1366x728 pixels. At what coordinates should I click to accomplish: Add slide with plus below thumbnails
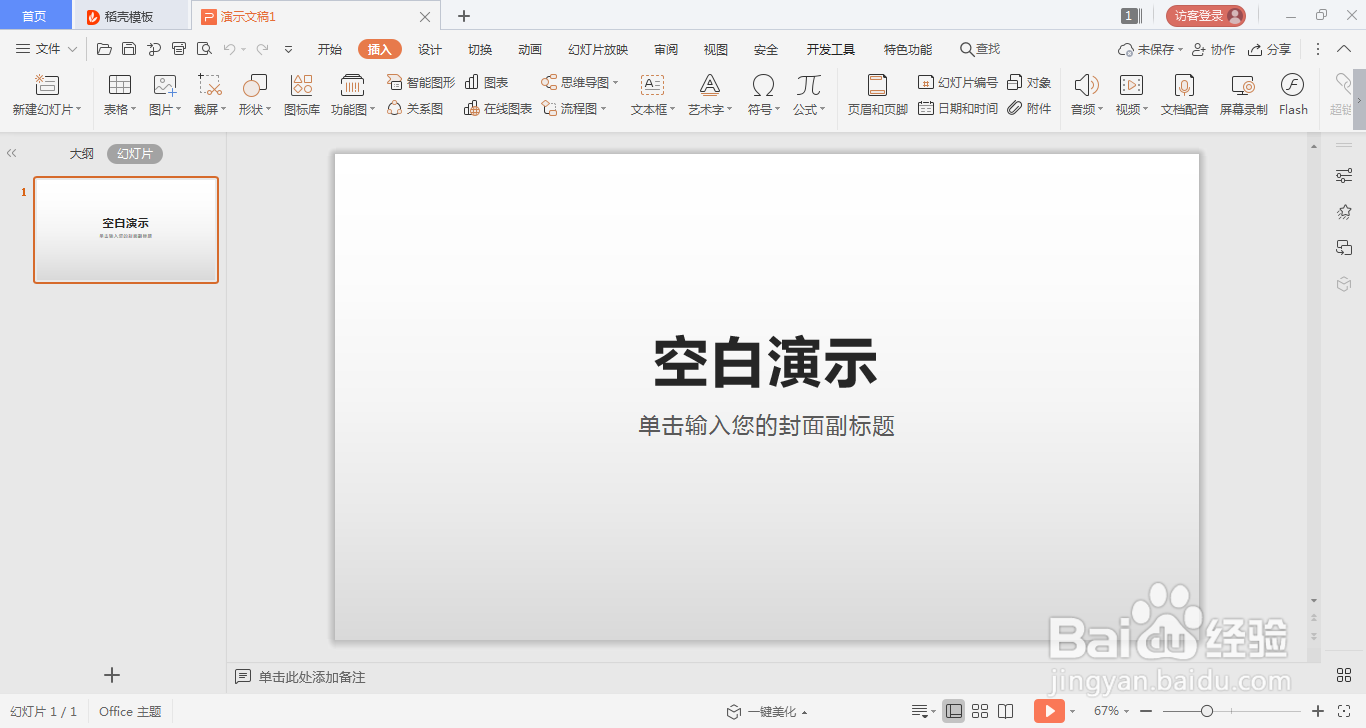pyautogui.click(x=112, y=675)
